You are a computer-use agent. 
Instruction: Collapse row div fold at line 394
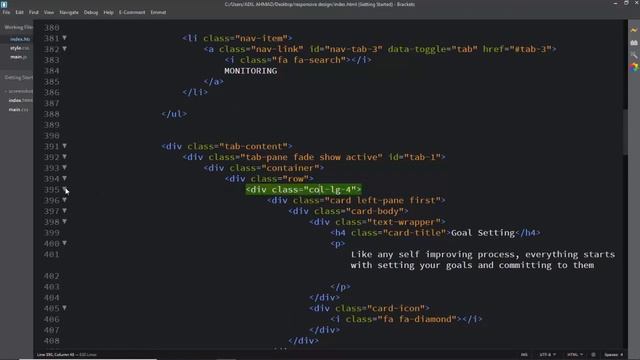point(64,178)
